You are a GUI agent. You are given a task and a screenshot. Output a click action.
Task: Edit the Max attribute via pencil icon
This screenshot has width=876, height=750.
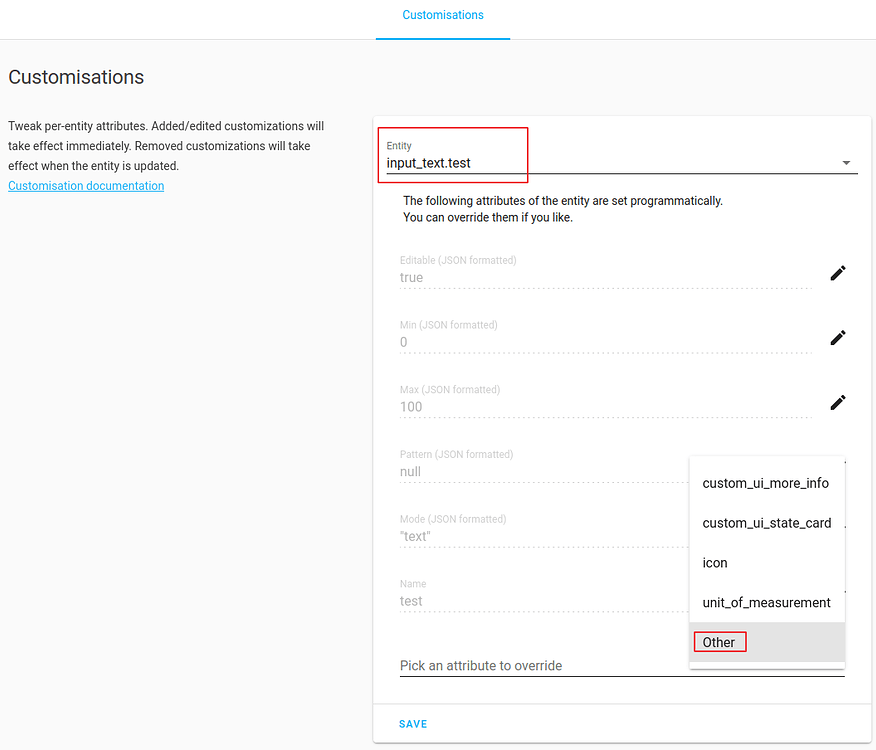[x=838, y=402]
